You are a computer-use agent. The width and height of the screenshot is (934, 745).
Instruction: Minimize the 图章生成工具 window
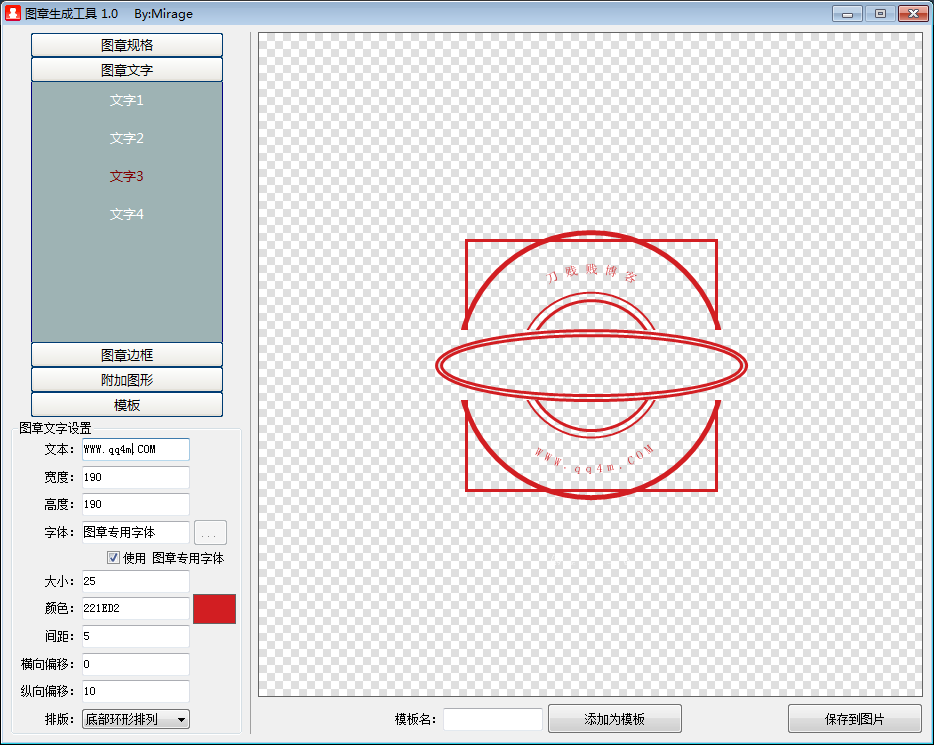point(847,13)
